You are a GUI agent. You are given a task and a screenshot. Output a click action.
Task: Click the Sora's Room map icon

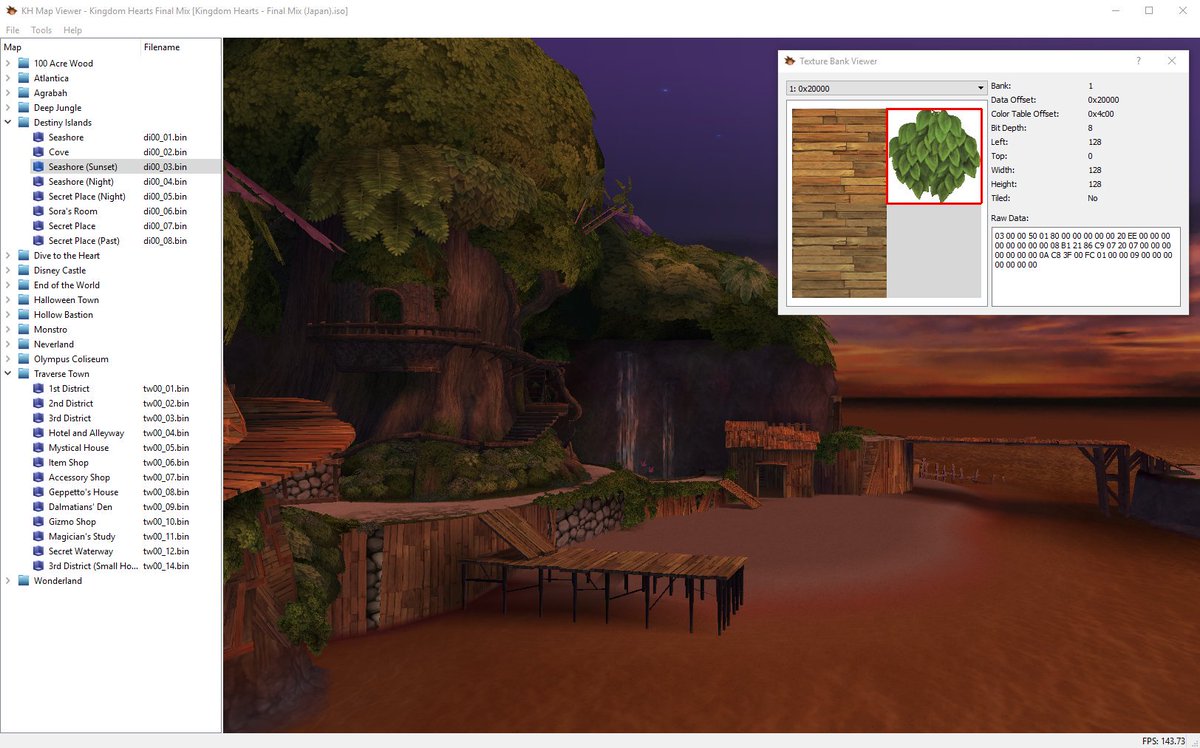point(38,211)
